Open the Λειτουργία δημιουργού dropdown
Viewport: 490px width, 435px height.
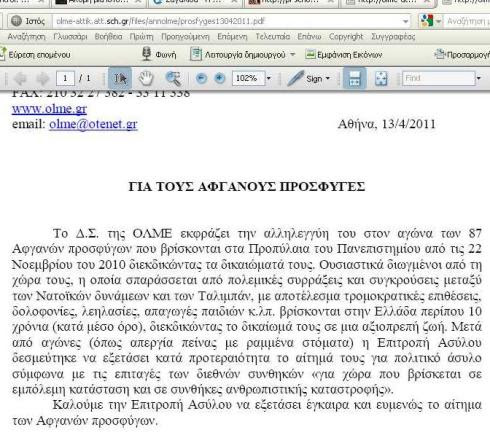293,54
